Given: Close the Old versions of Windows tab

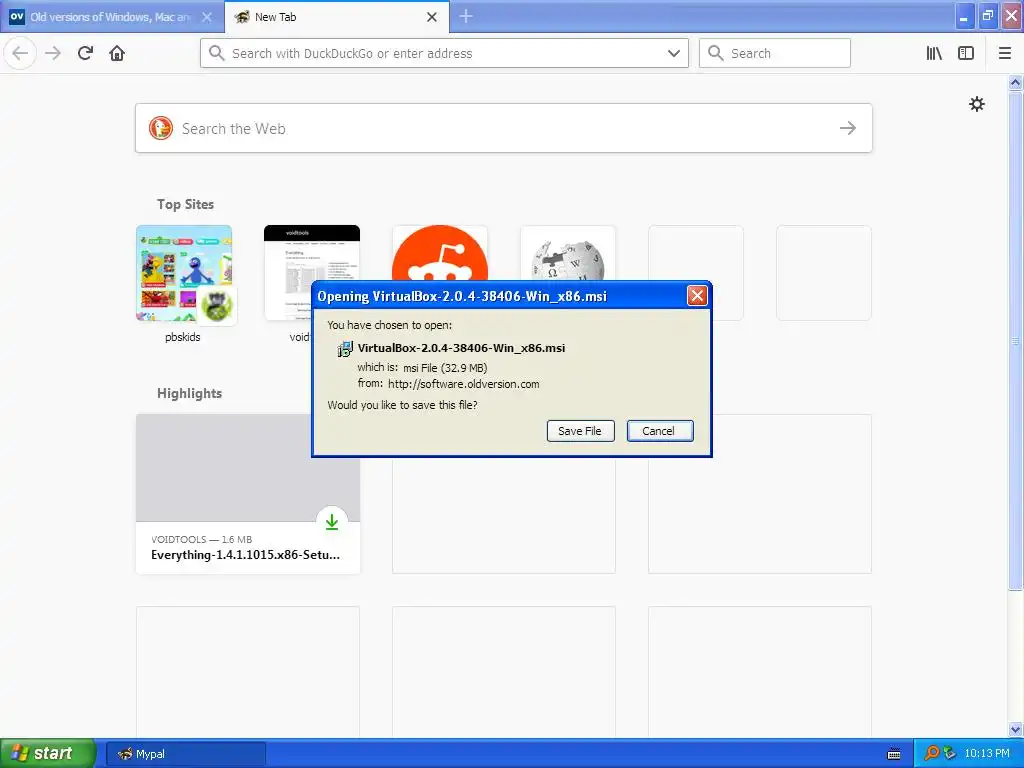Looking at the screenshot, I should [206, 17].
